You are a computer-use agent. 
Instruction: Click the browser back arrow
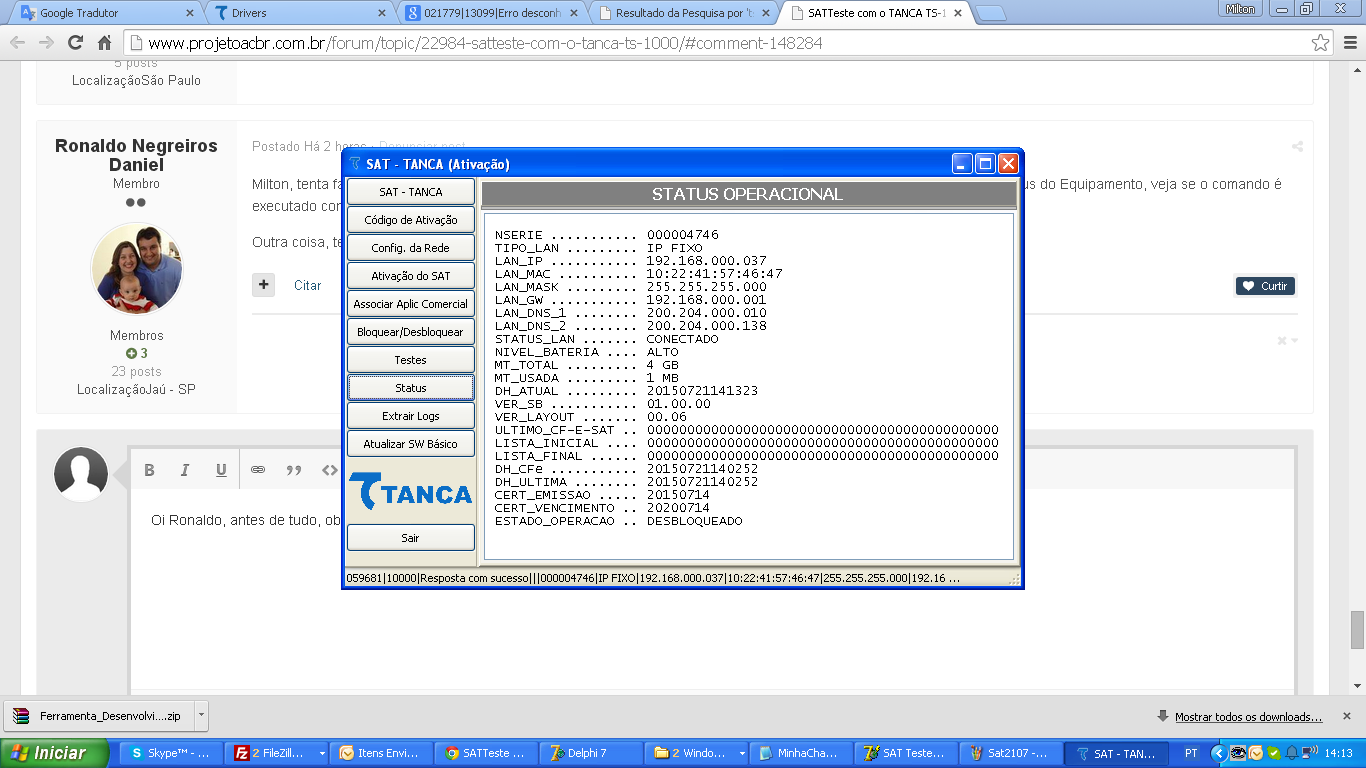pos(18,43)
